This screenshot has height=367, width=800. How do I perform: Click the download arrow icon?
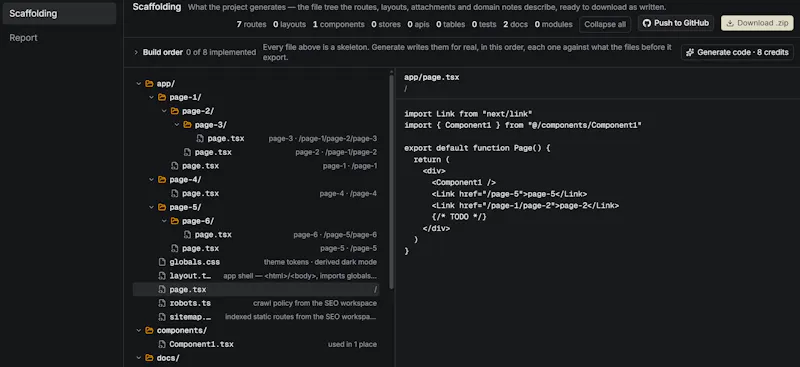(730, 23)
